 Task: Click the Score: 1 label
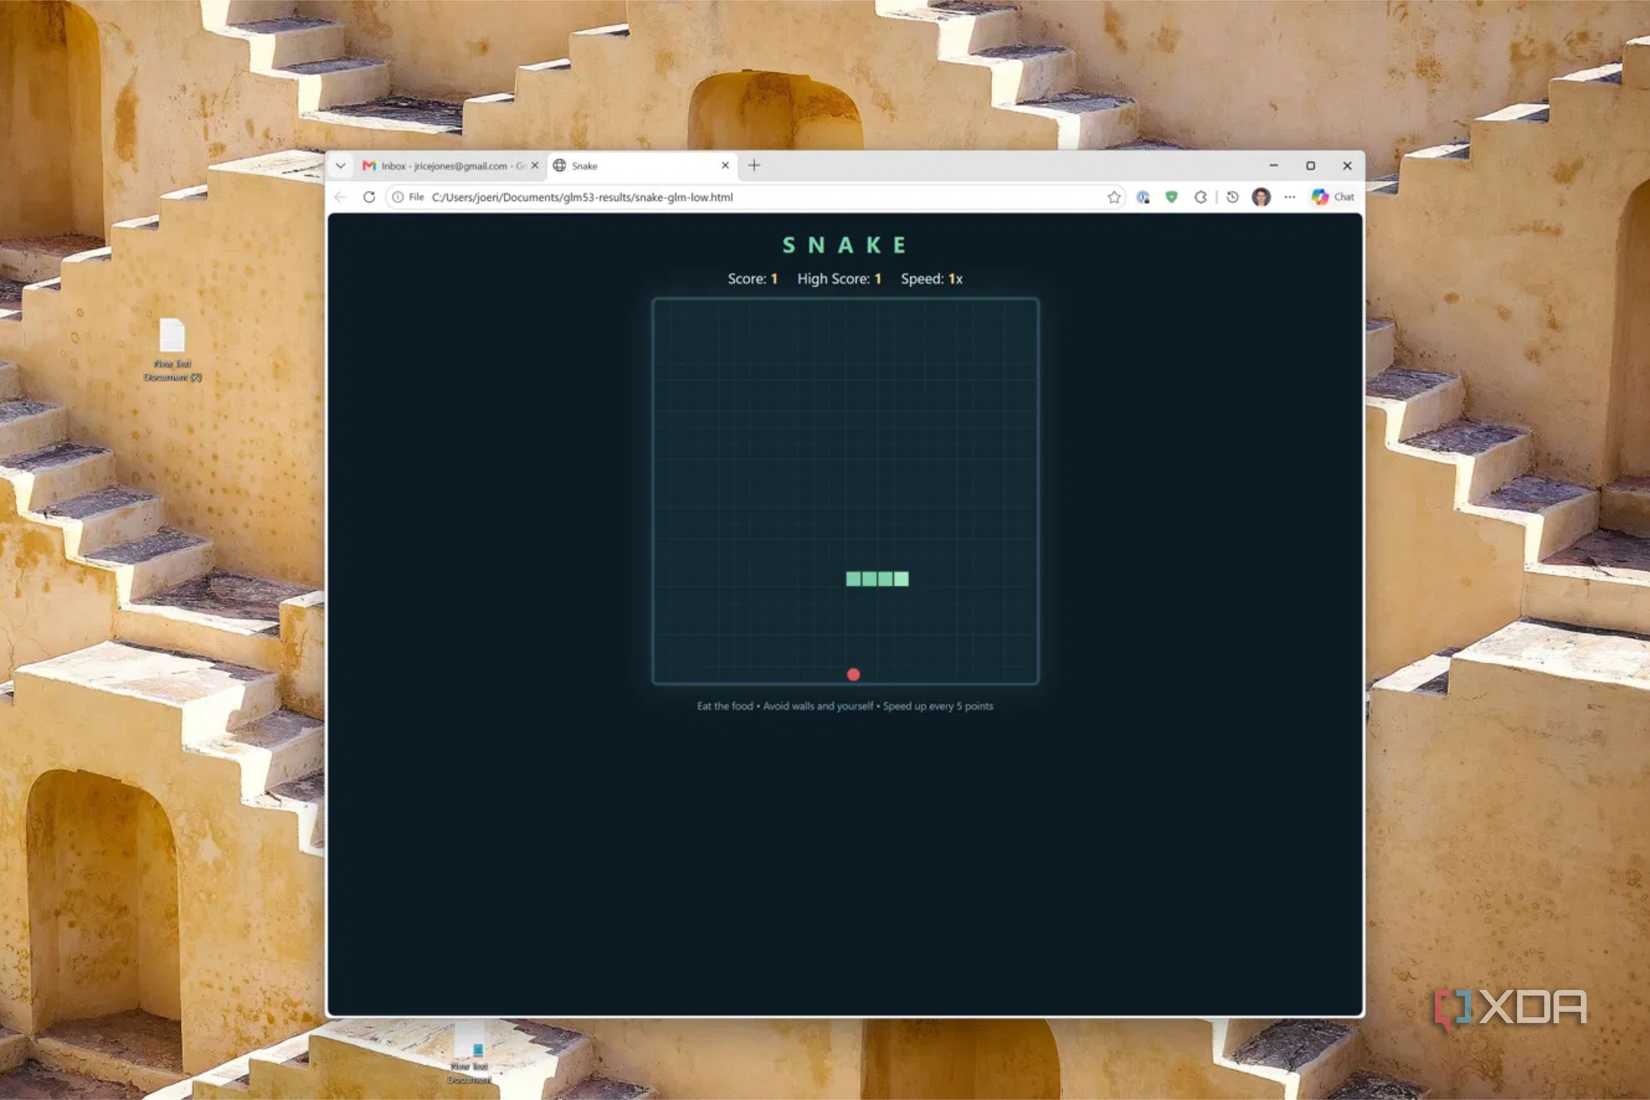752,279
